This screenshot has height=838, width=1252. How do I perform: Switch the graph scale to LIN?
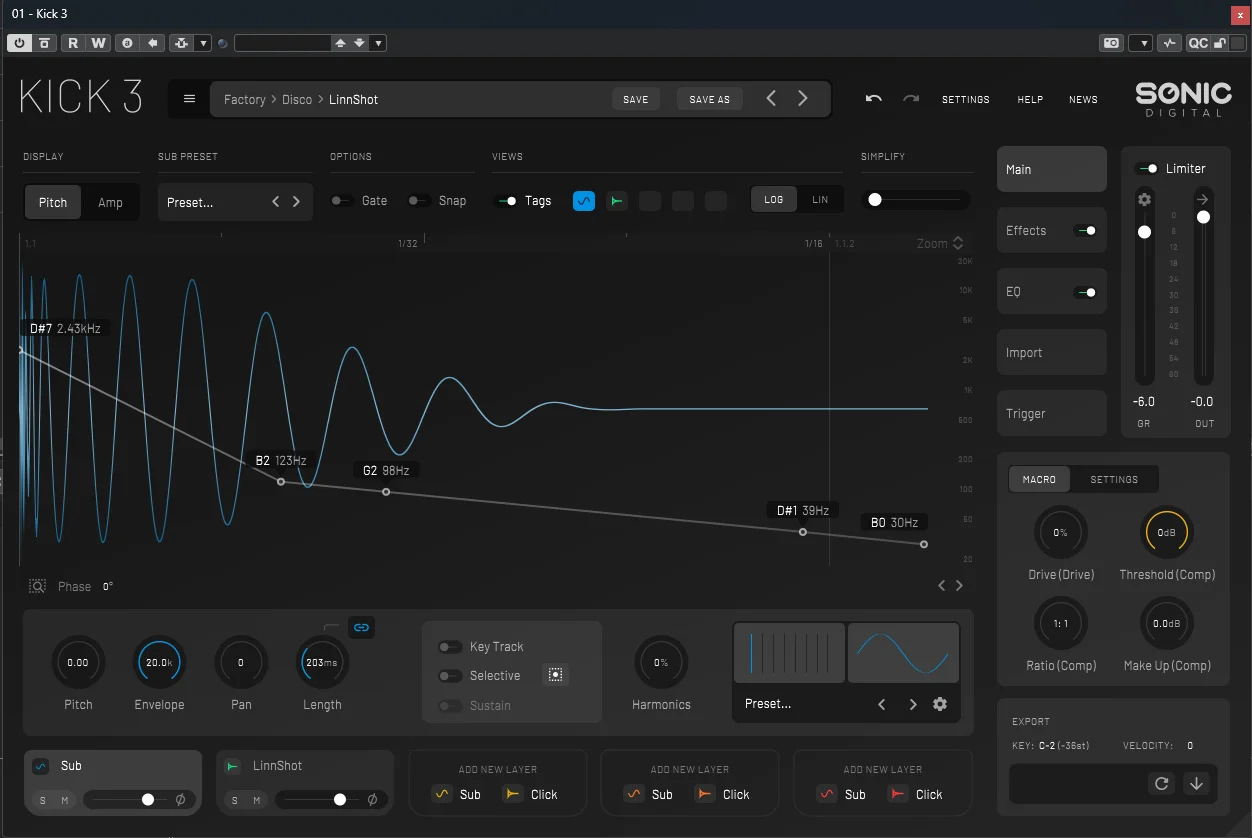tap(820, 200)
